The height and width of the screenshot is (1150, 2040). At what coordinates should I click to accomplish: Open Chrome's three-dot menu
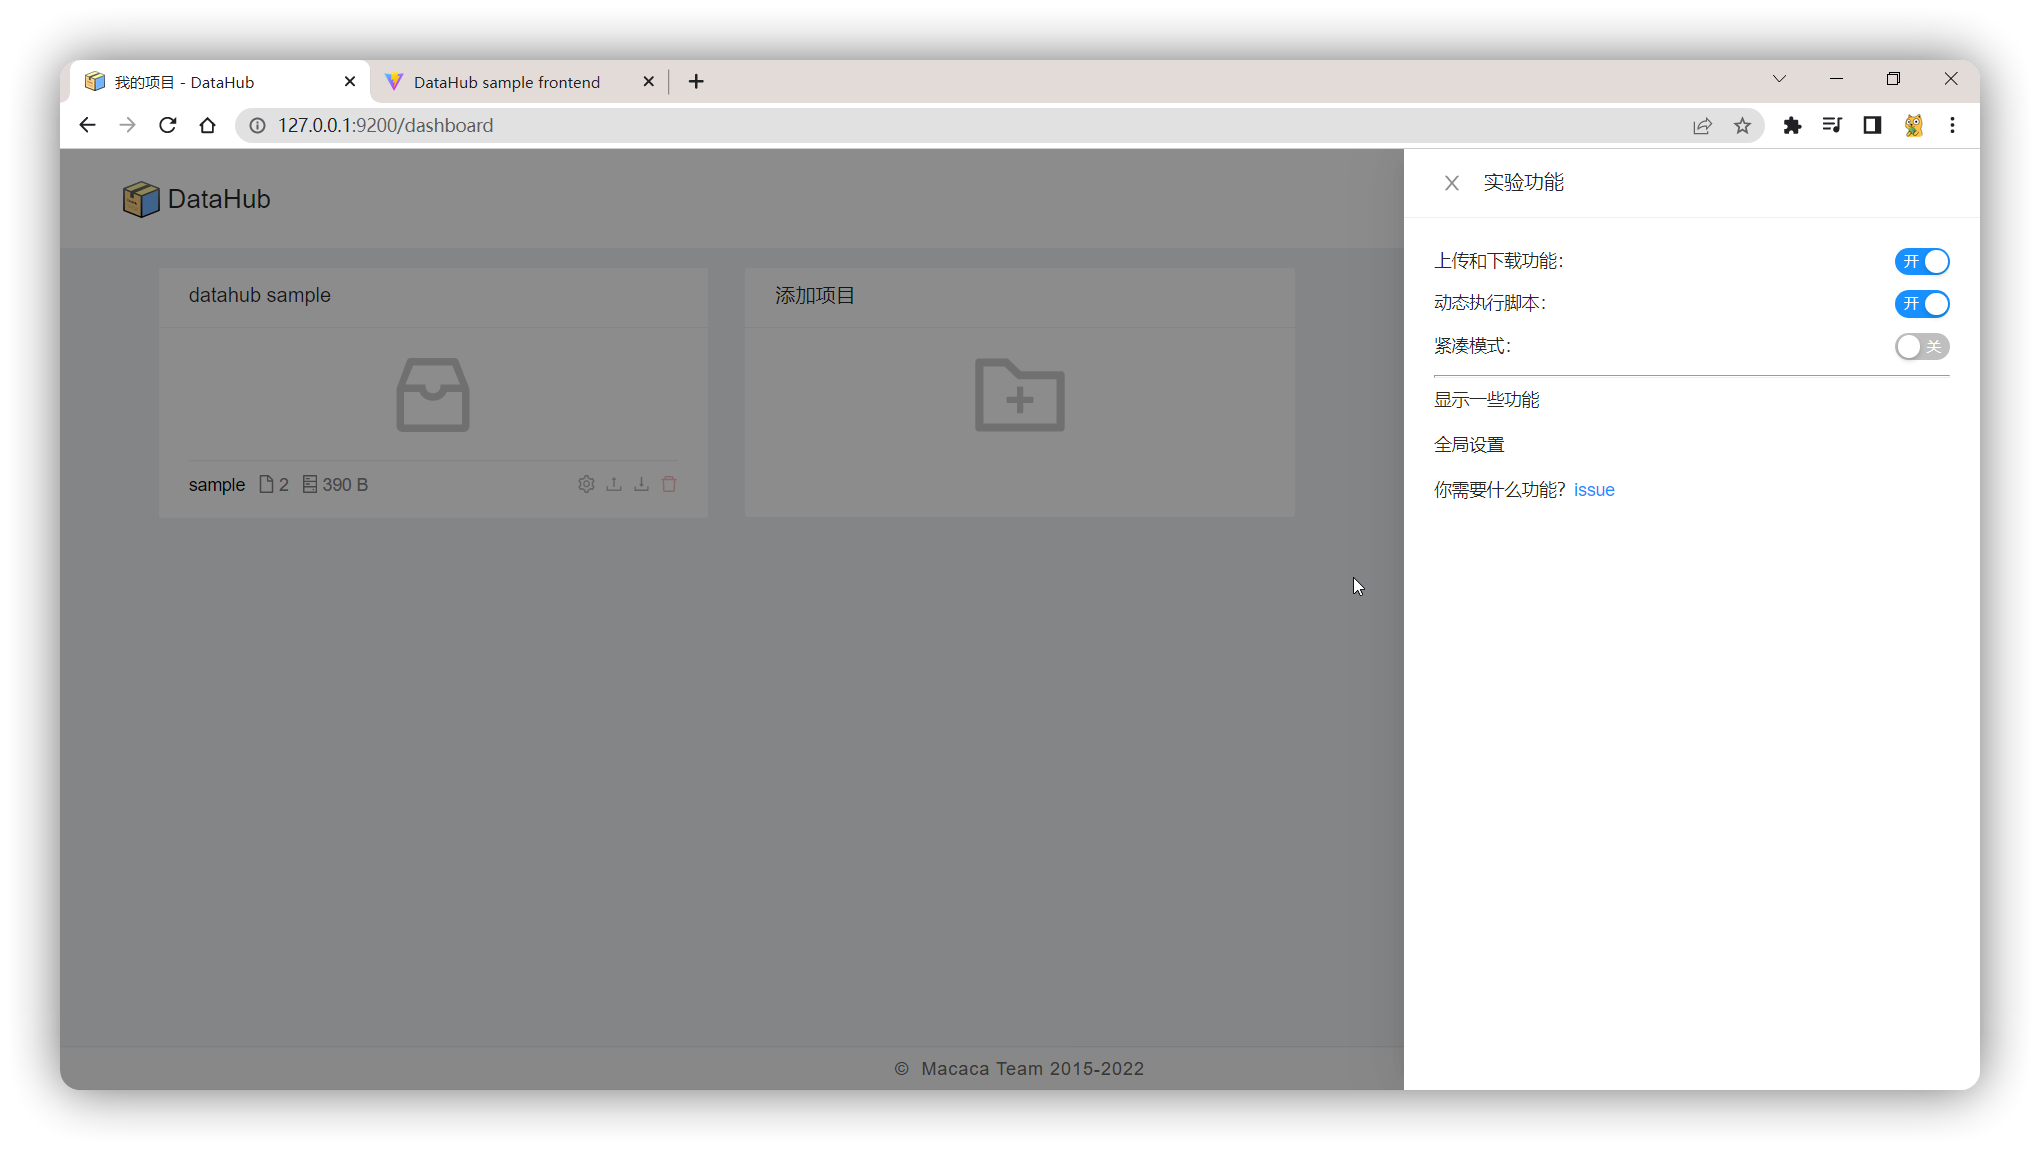1951,125
